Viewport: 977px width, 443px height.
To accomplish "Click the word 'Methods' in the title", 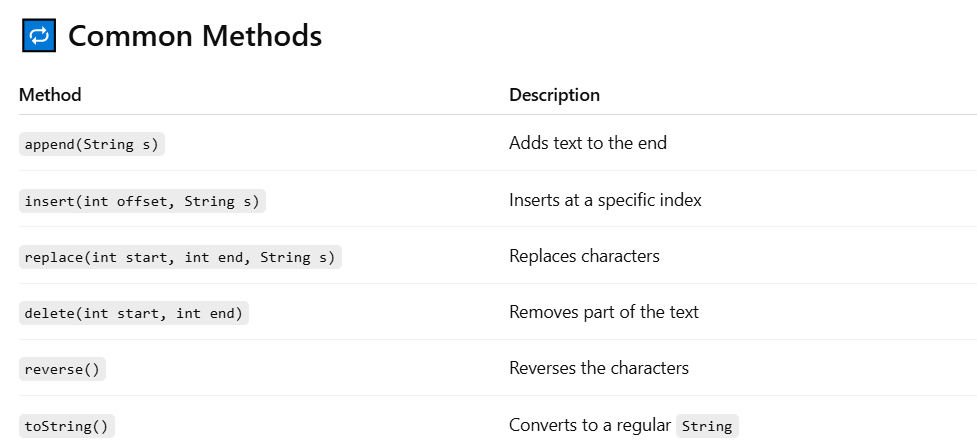I will 262,36.
